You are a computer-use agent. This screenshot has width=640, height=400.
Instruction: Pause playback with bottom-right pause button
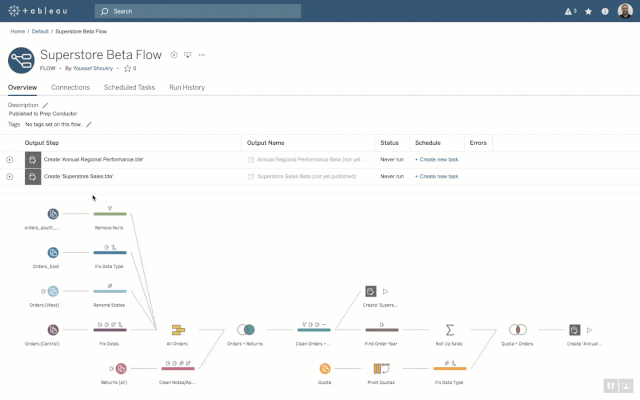(x=611, y=385)
